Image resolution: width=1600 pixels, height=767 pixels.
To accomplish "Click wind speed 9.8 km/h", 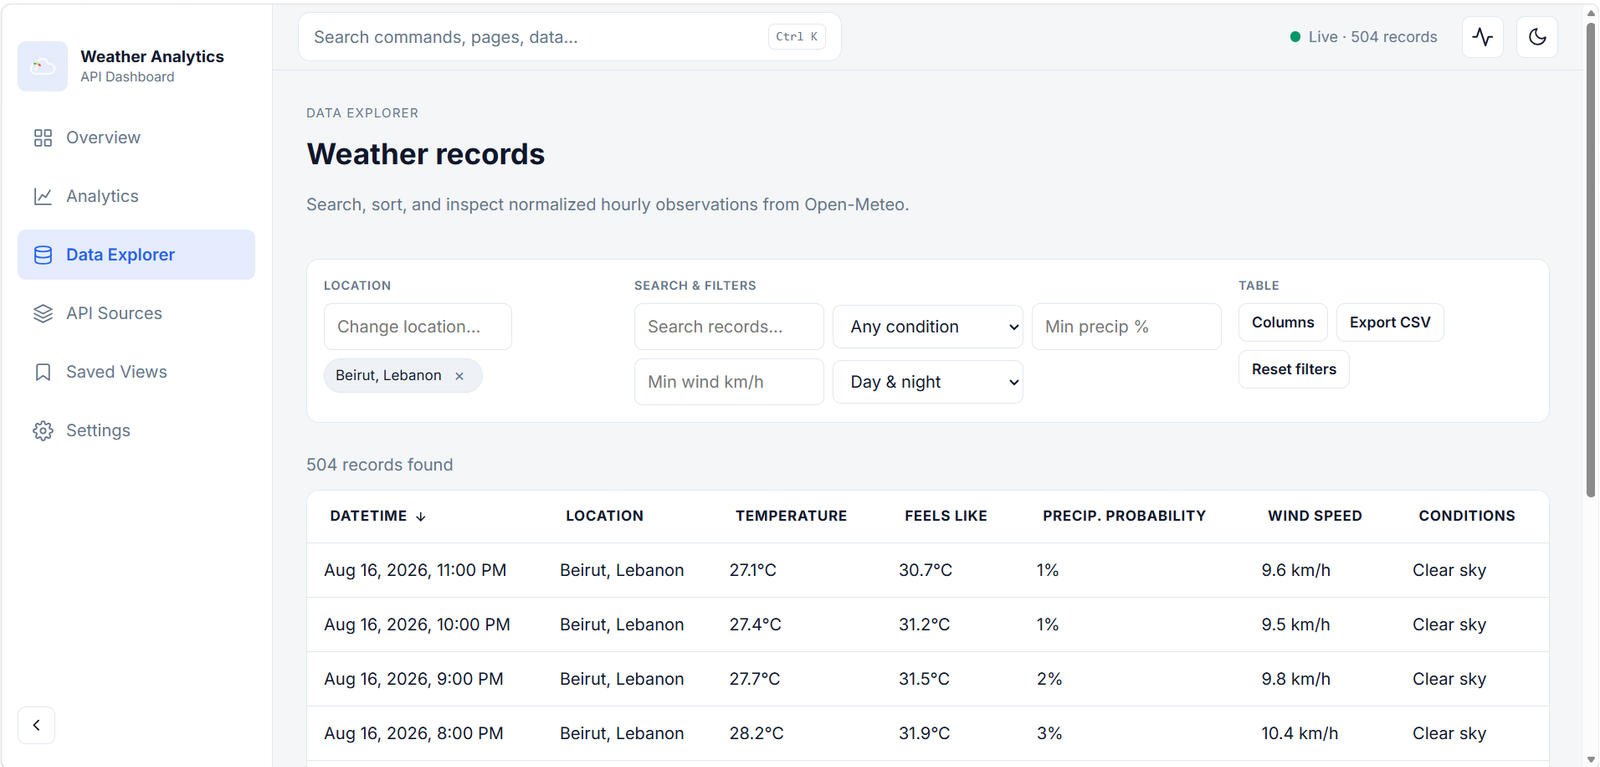I will click(1296, 679).
